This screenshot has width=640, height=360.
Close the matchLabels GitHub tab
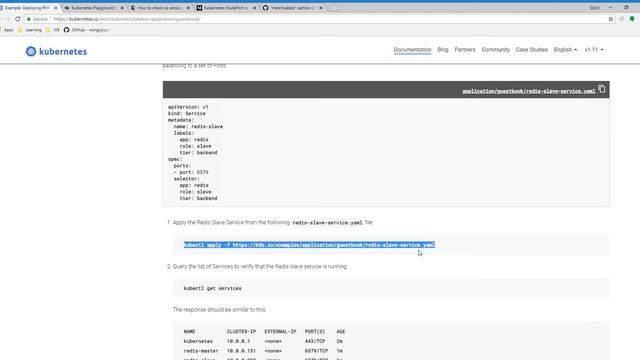click(320, 8)
